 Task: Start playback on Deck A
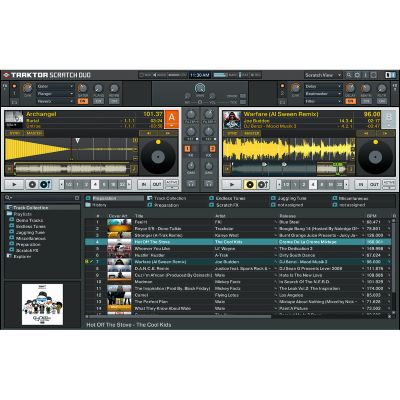(x=14, y=184)
